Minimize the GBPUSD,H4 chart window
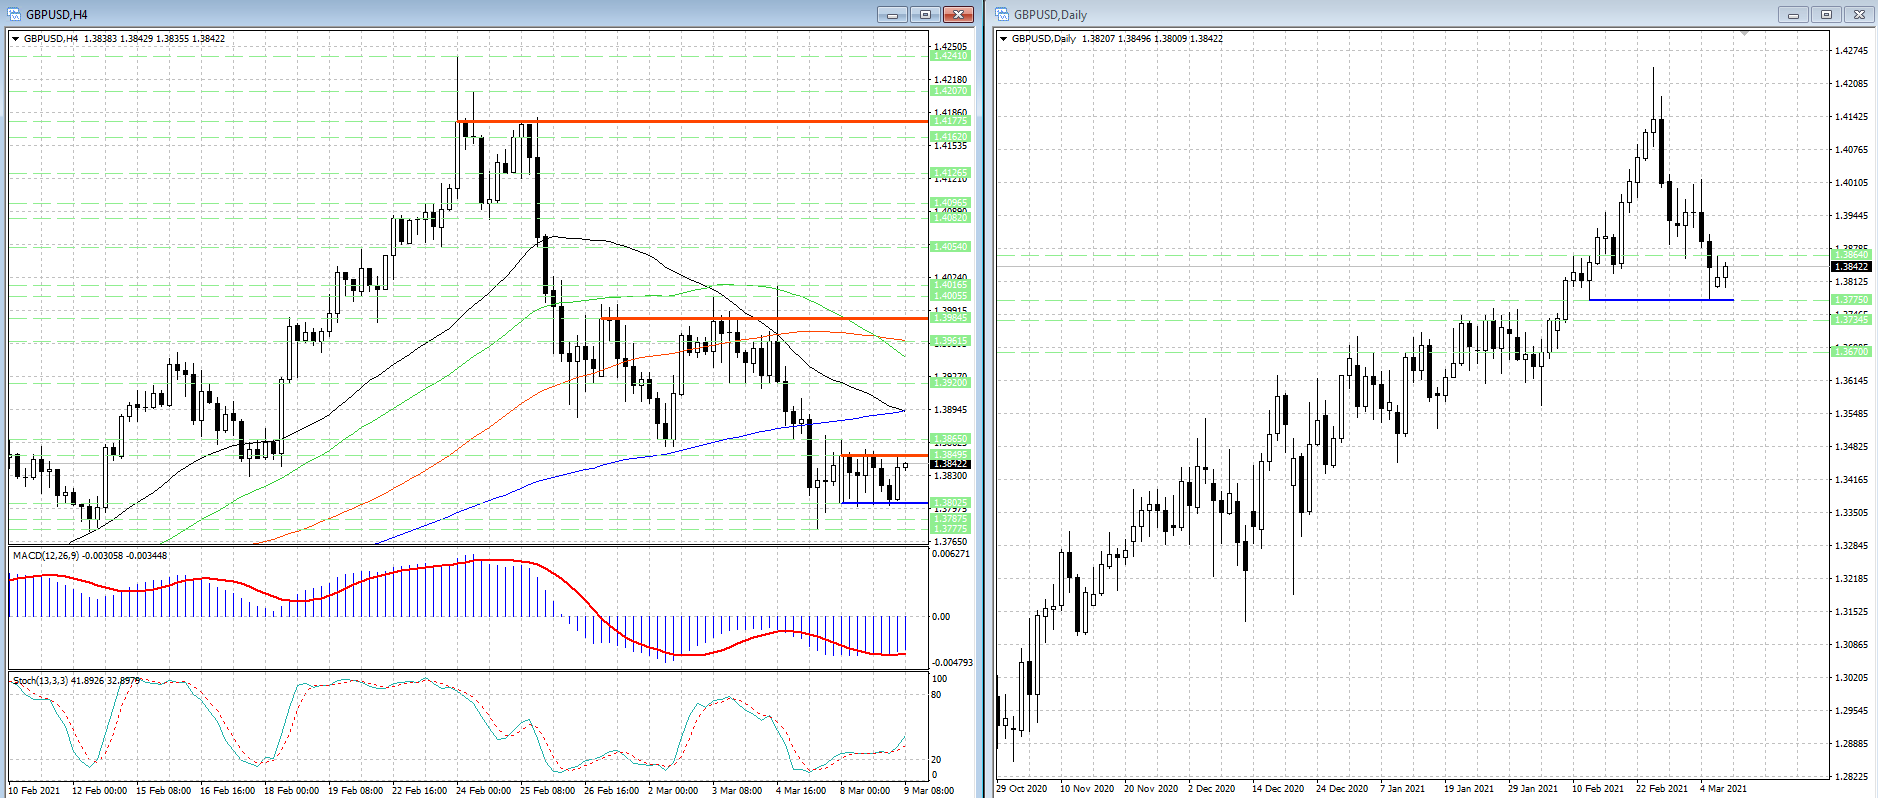Viewport: 1878px width, 798px height. [x=892, y=14]
